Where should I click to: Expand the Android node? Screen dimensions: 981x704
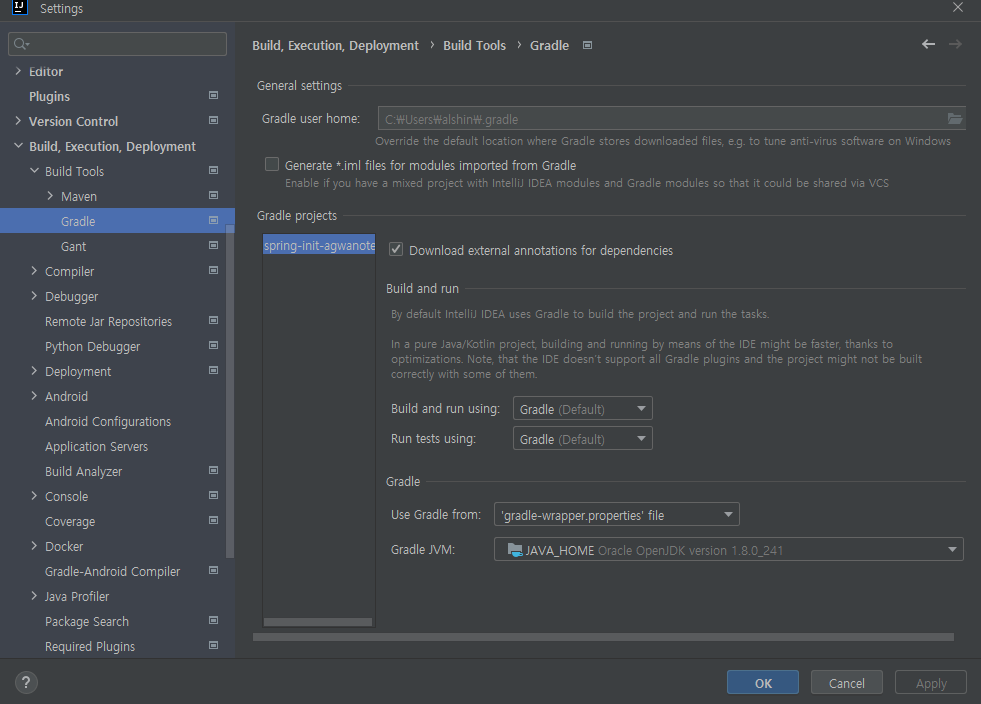tap(34, 396)
